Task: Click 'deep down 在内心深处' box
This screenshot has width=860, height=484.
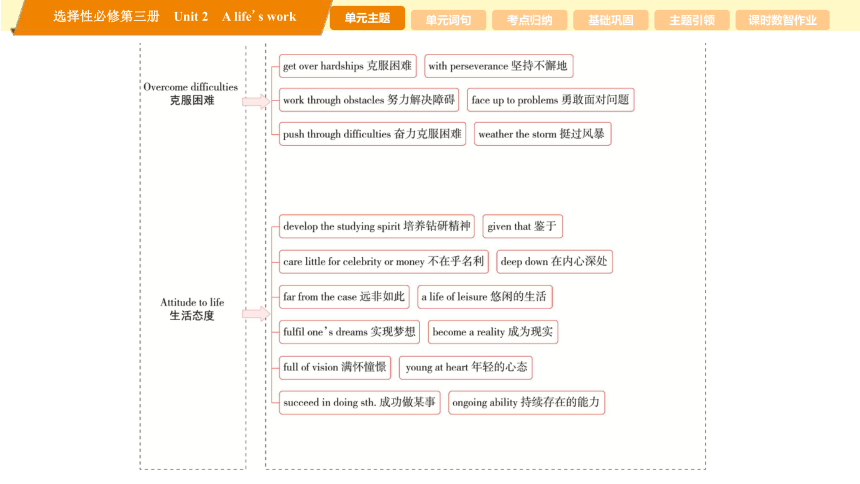Action: (555, 262)
